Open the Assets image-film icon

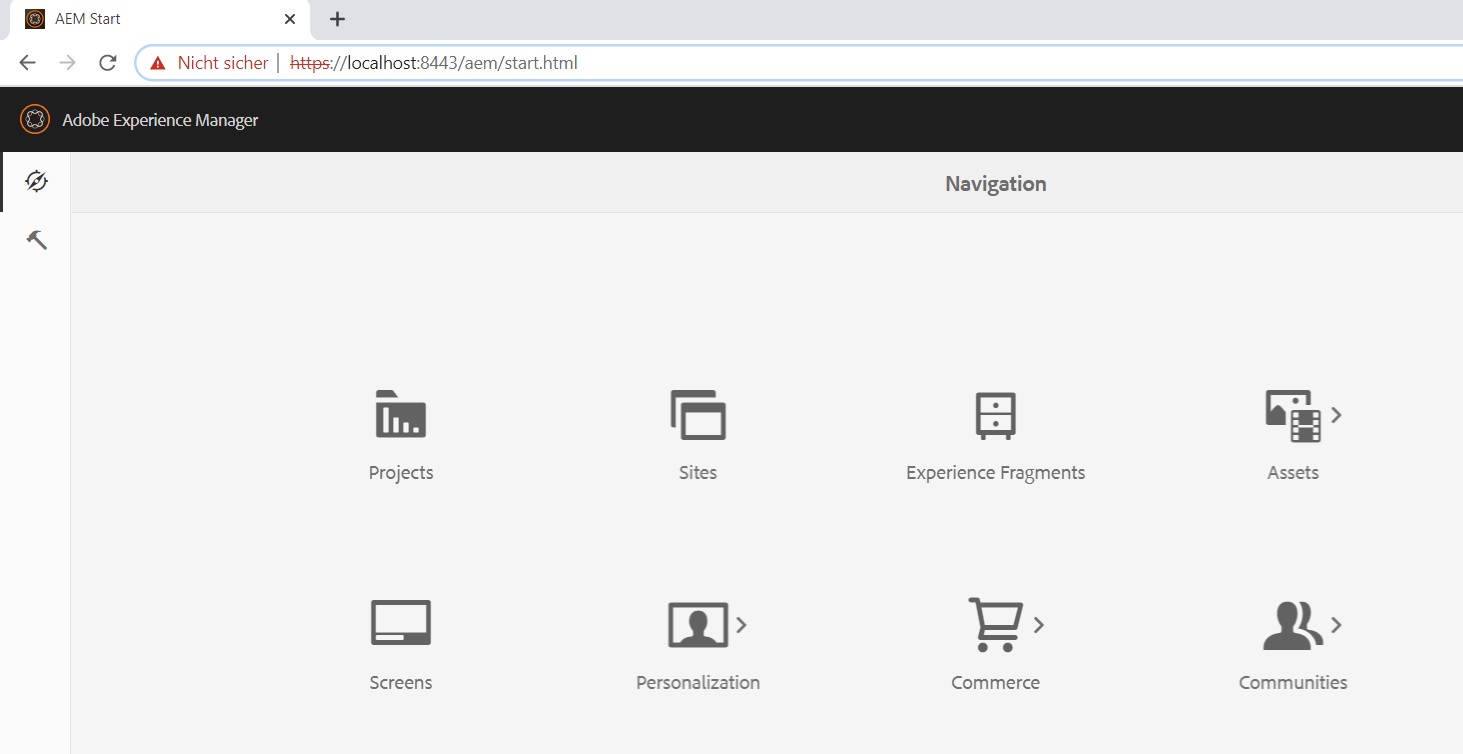1292,415
